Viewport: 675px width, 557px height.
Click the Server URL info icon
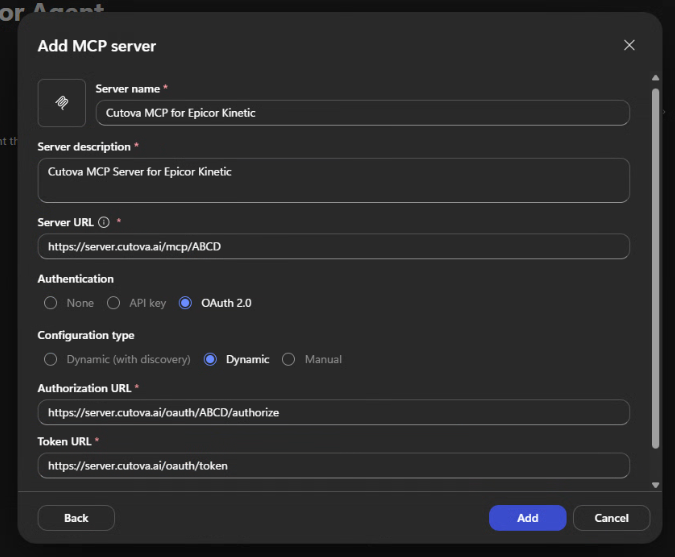(104, 222)
